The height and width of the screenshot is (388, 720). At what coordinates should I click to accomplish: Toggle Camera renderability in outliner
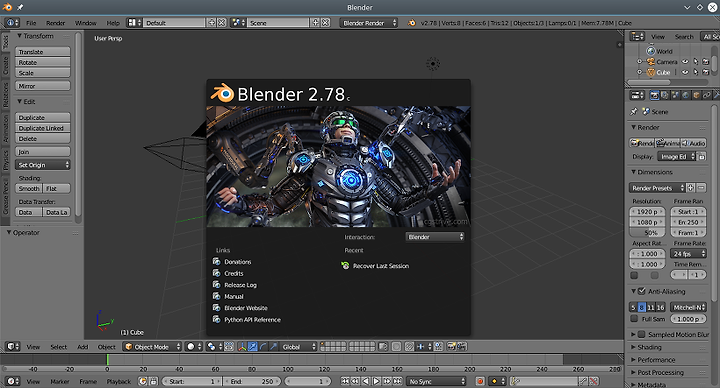pos(706,62)
